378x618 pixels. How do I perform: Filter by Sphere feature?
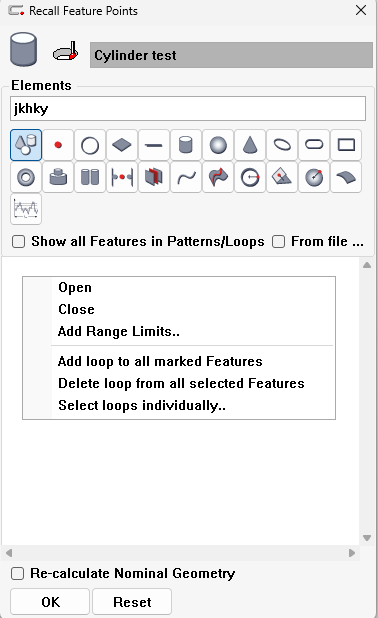click(218, 145)
